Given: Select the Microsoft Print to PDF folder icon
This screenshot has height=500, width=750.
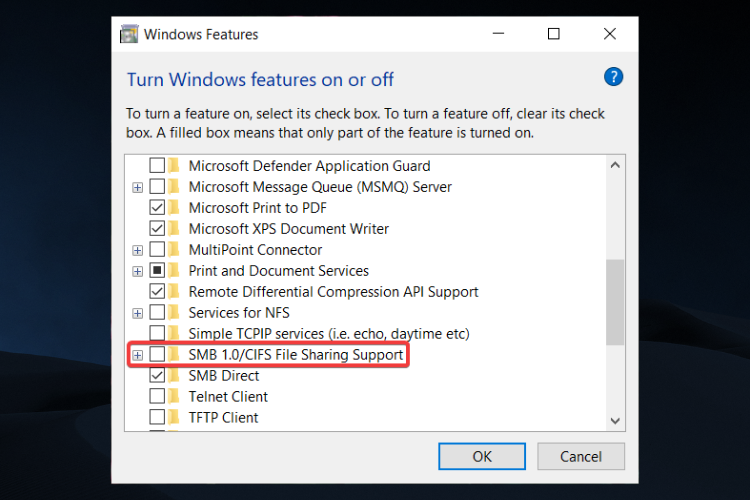Looking at the screenshot, I should tap(174, 208).
